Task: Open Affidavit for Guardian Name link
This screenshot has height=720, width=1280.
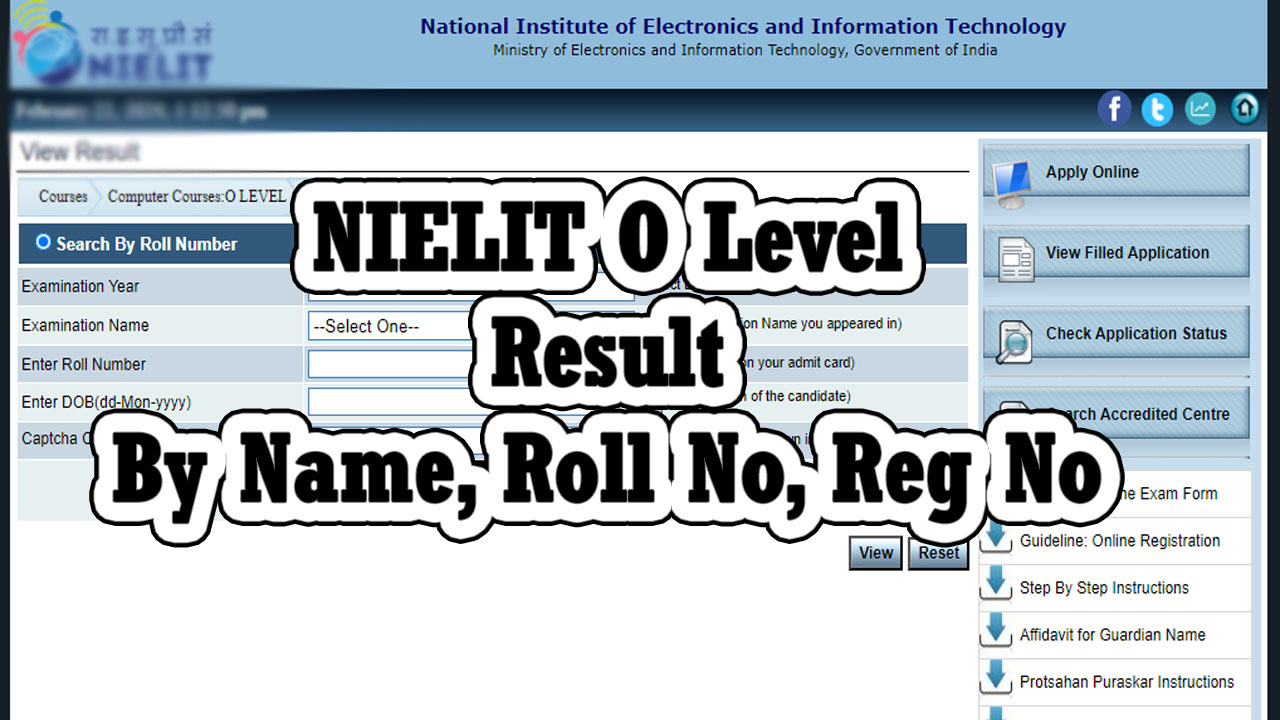Action: click(x=1112, y=635)
